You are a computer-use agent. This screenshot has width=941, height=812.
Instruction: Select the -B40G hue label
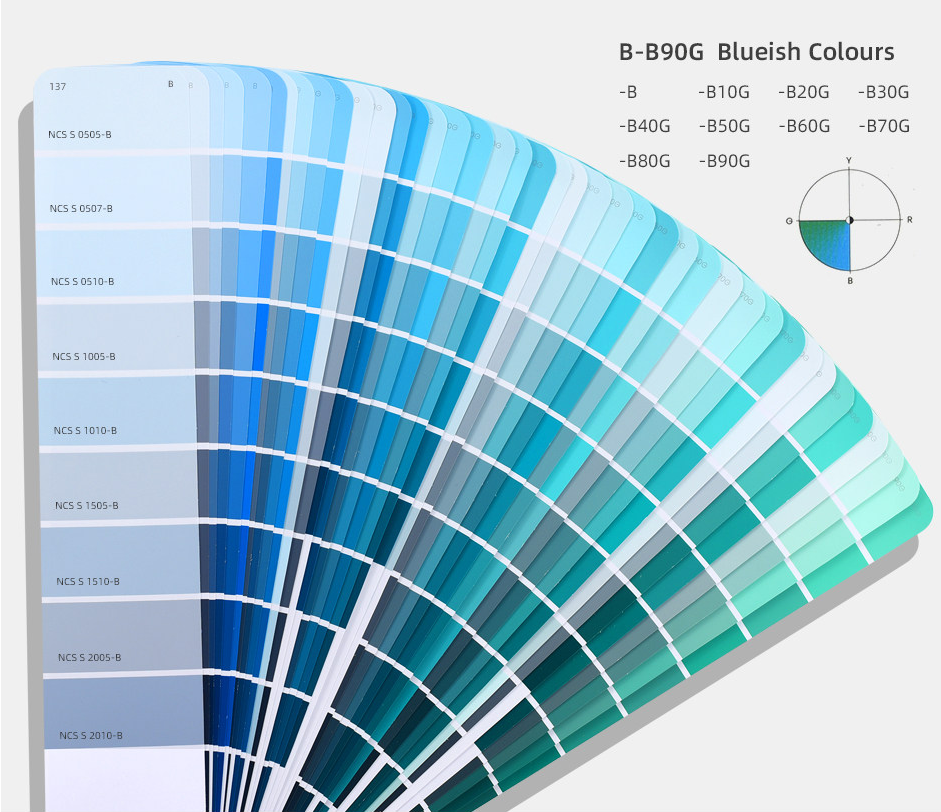tap(645, 127)
